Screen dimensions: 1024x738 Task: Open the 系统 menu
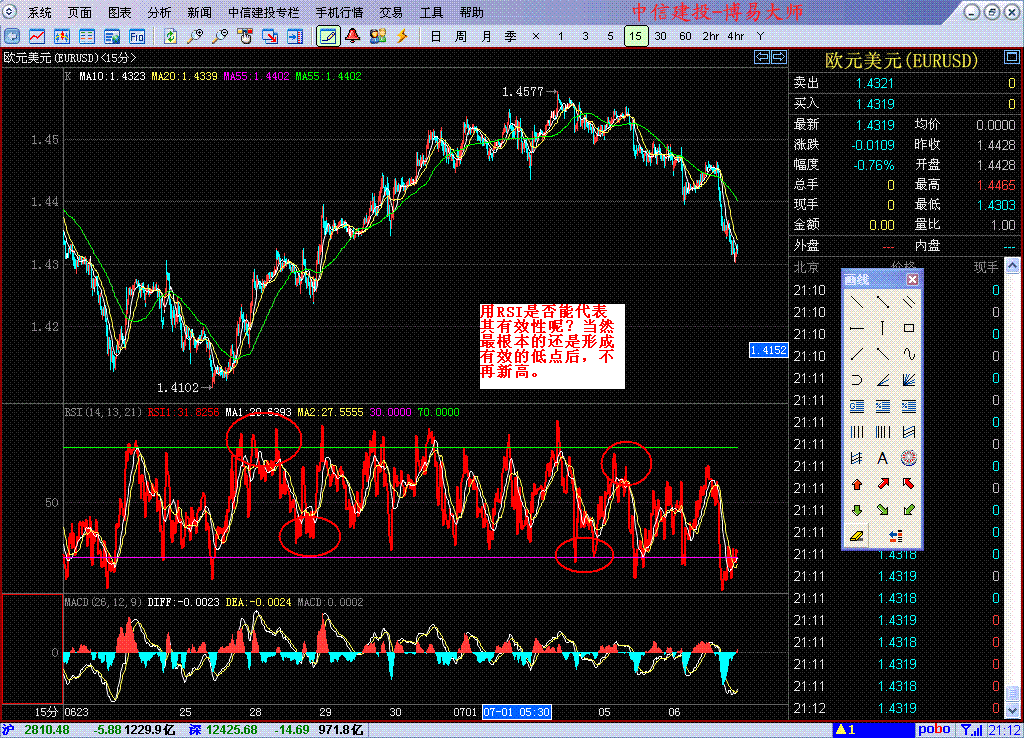point(40,12)
